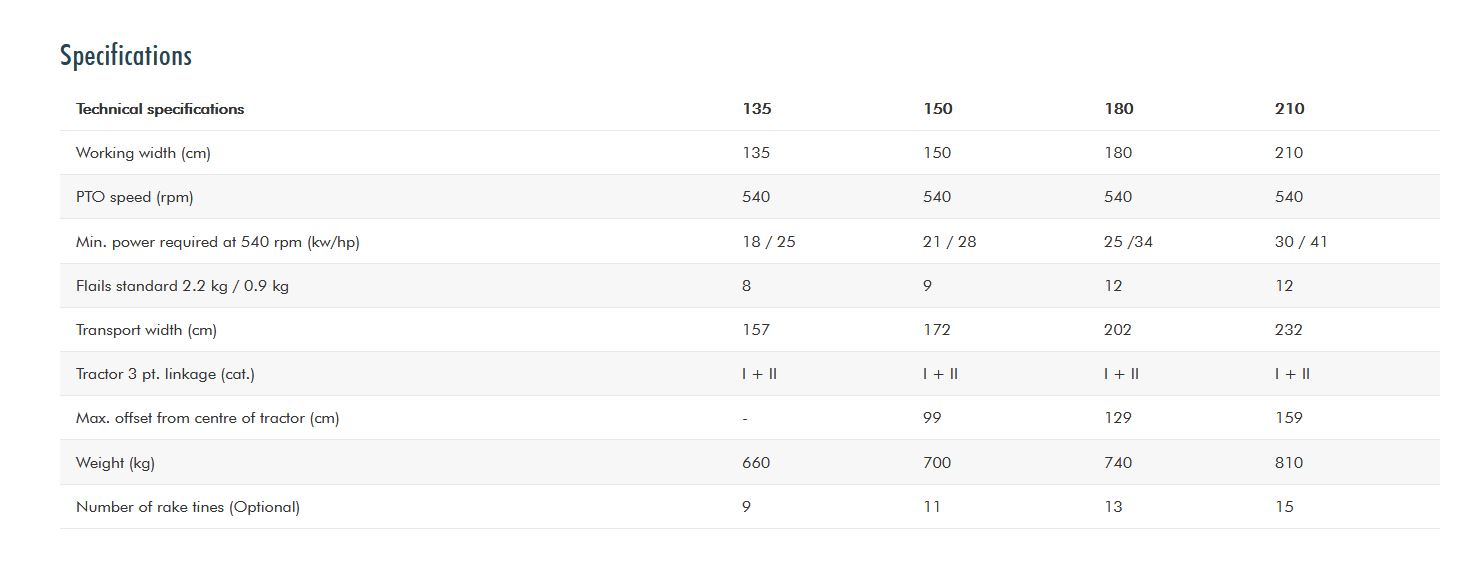Click the Weight (kg) row label

[115, 463]
